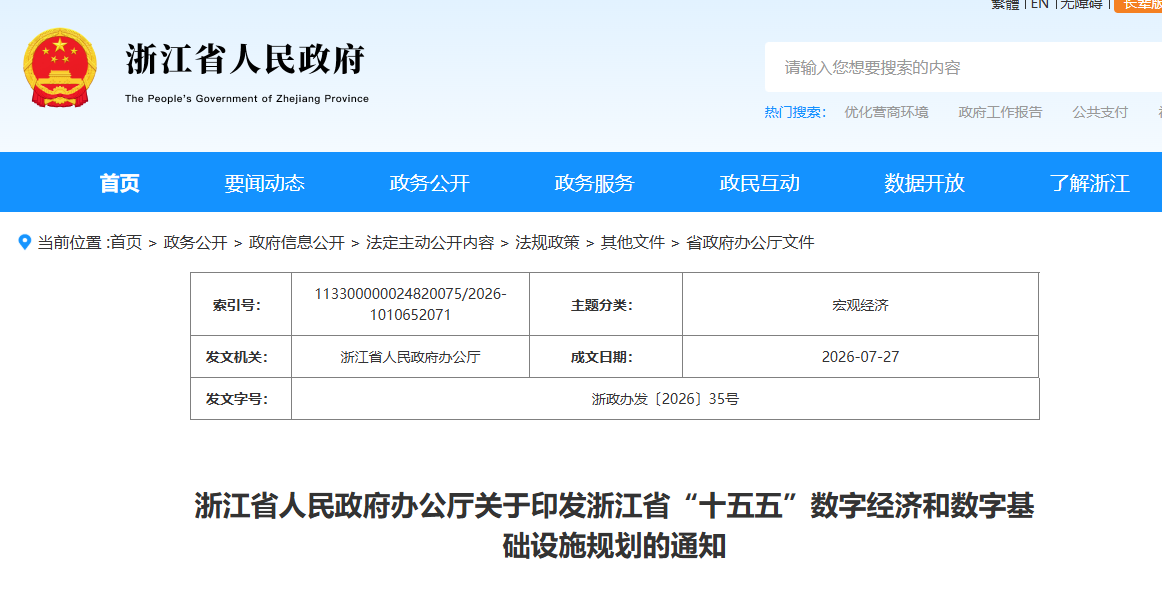
Task: Open the 政民互动 menu item
Action: [x=760, y=183]
